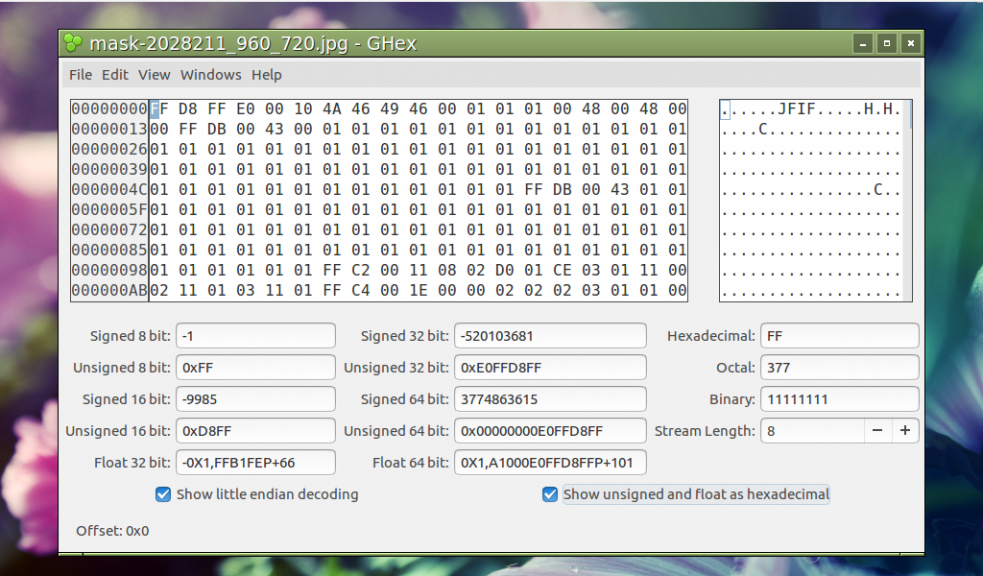
Task: Decrease stream length with minus button
Action: point(877,431)
